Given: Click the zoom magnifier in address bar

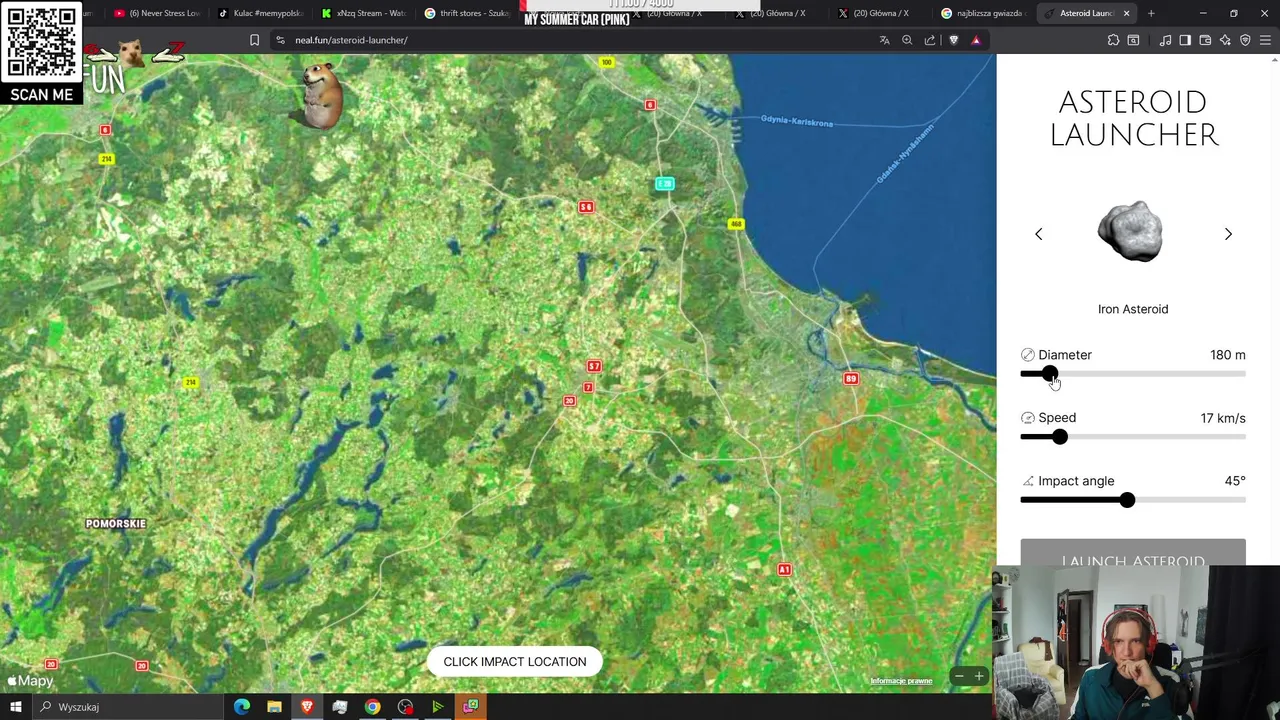Looking at the screenshot, I should tap(907, 40).
